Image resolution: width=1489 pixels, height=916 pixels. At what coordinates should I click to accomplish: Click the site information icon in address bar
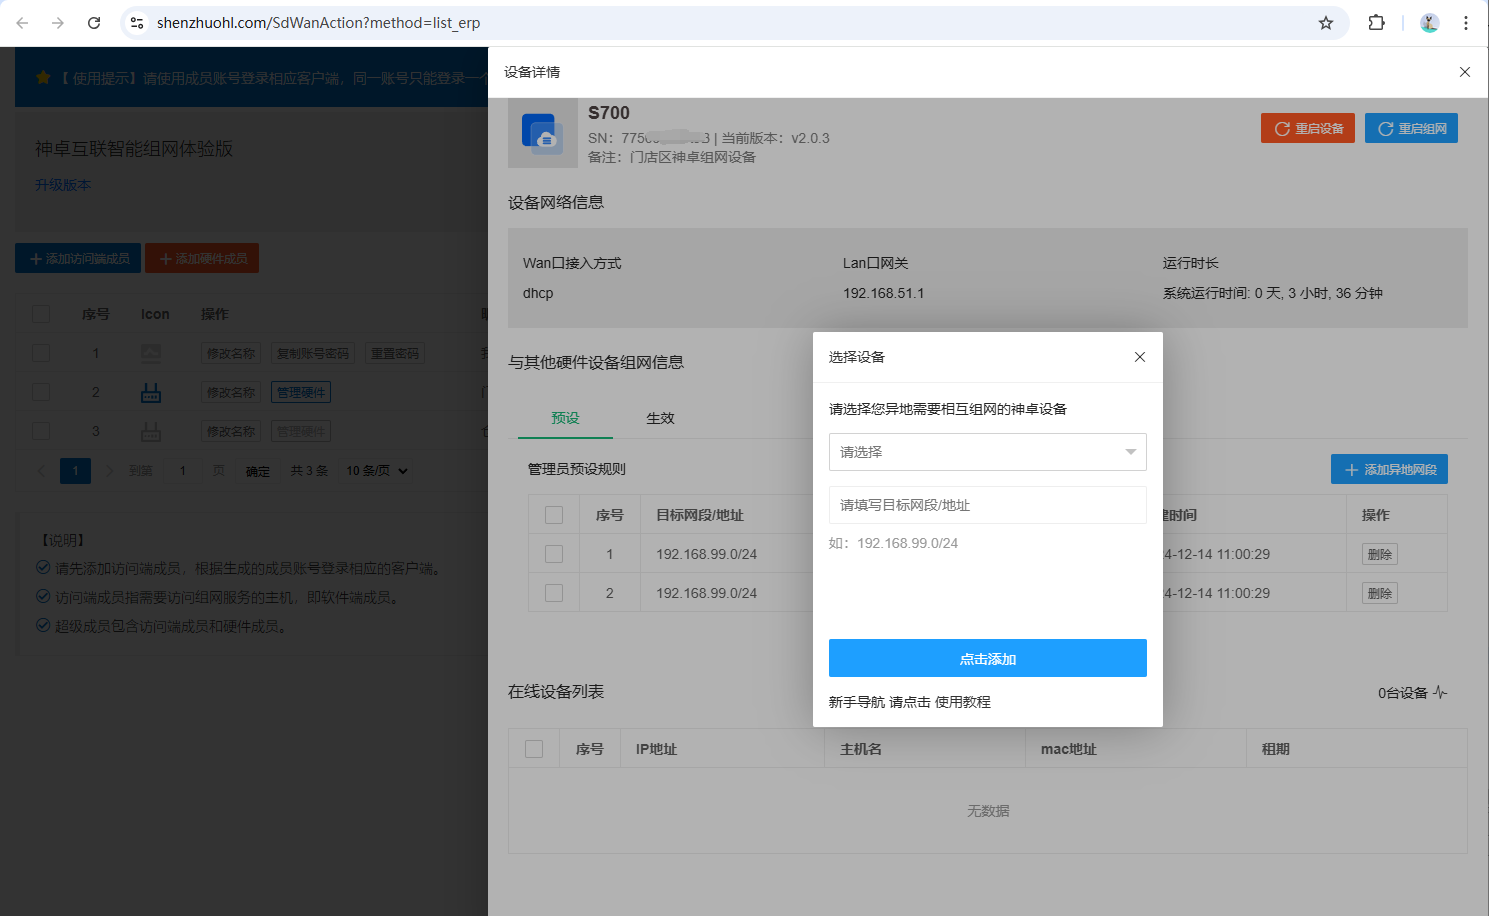pyautogui.click(x=137, y=23)
